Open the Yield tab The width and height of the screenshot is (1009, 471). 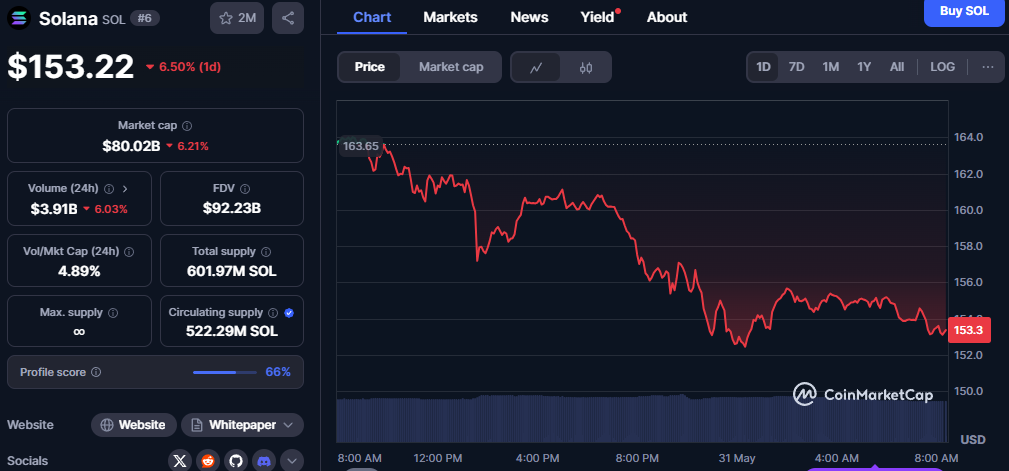coord(598,17)
